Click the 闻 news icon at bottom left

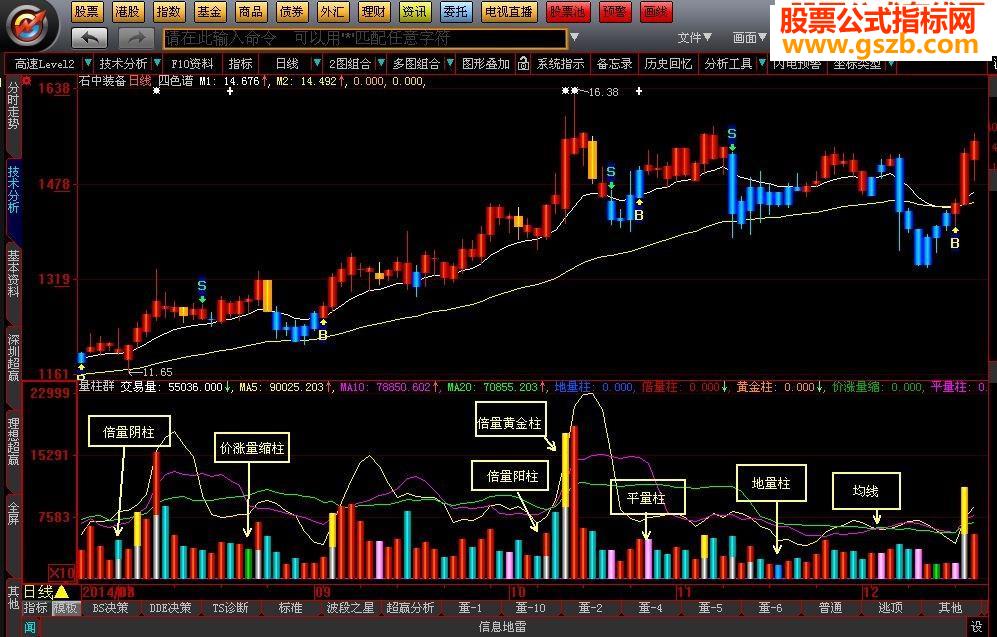click(30, 627)
